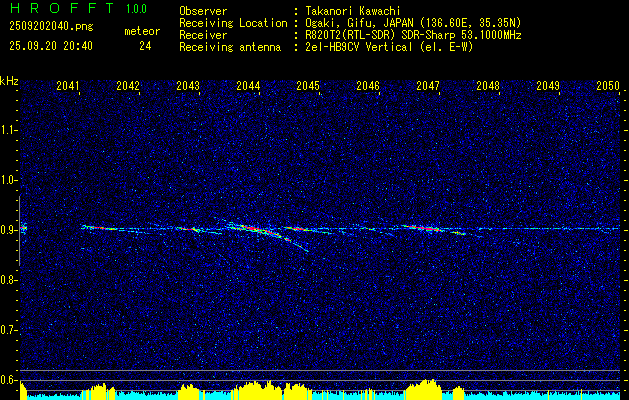The width and height of the screenshot is (629, 400).
Task: Click the red meteor echo near 2047
Action: [423, 228]
